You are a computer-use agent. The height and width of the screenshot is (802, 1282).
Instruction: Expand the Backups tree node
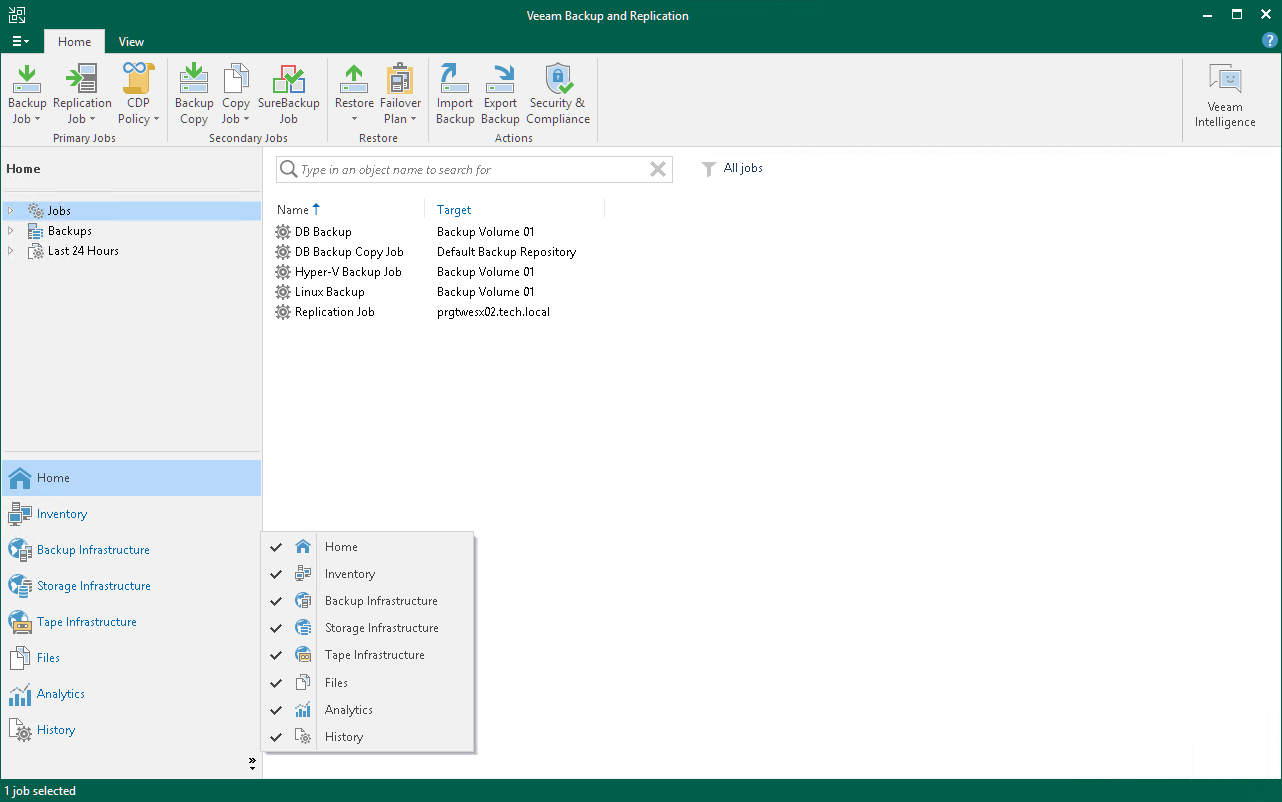click(x=11, y=231)
